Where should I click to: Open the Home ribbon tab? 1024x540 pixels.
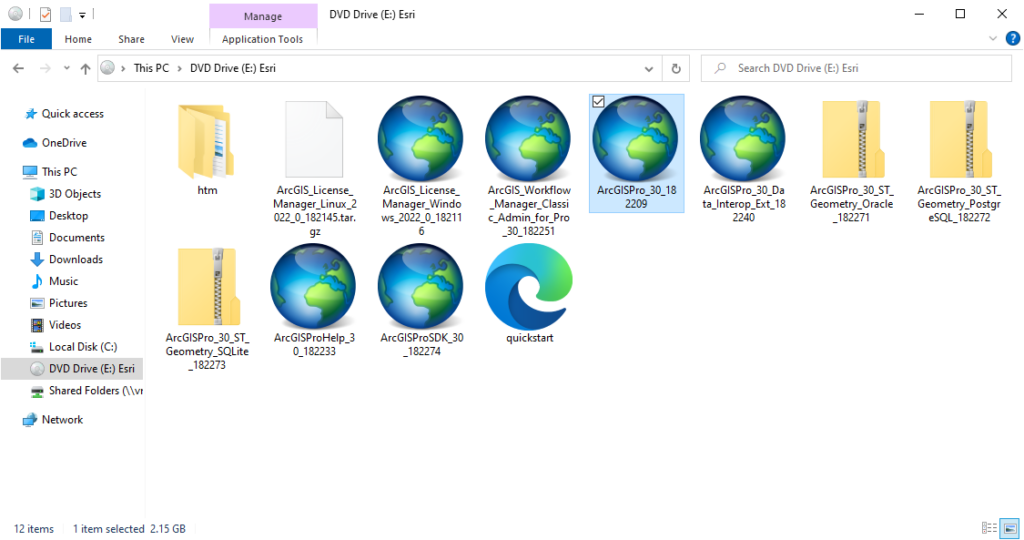pyautogui.click(x=78, y=39)
